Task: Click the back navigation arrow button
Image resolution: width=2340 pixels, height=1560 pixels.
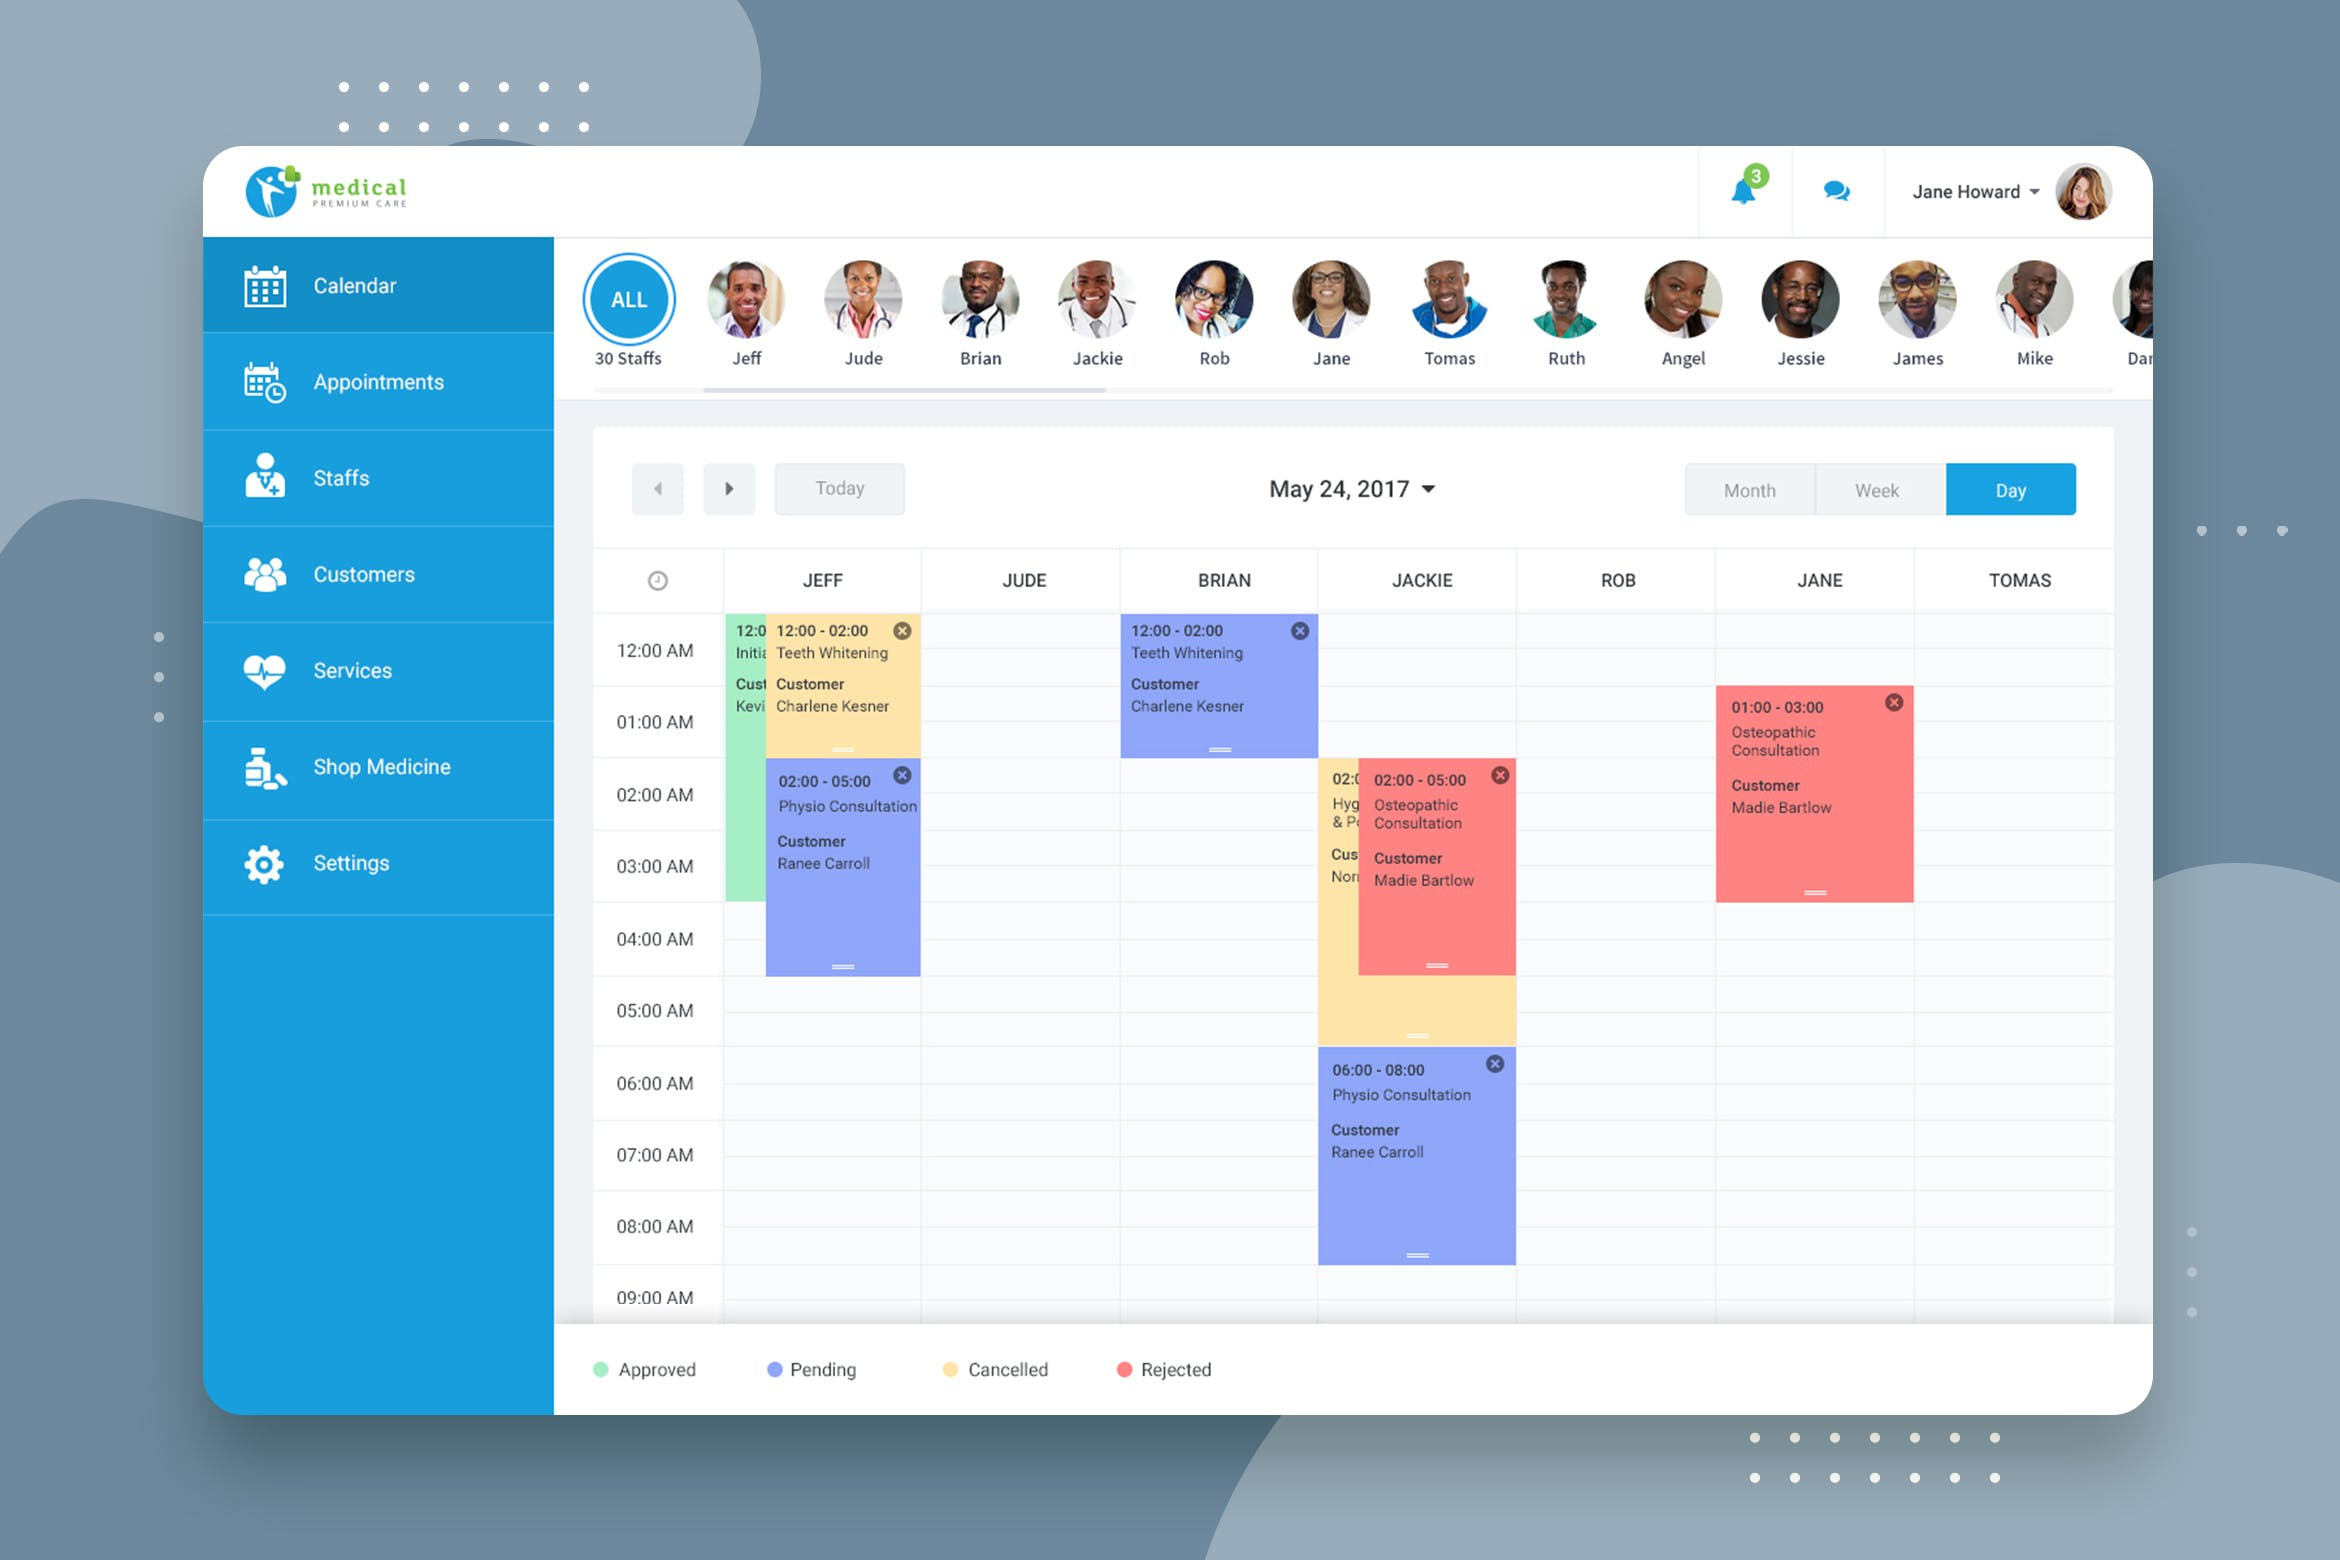Action: tap(658, 489)
